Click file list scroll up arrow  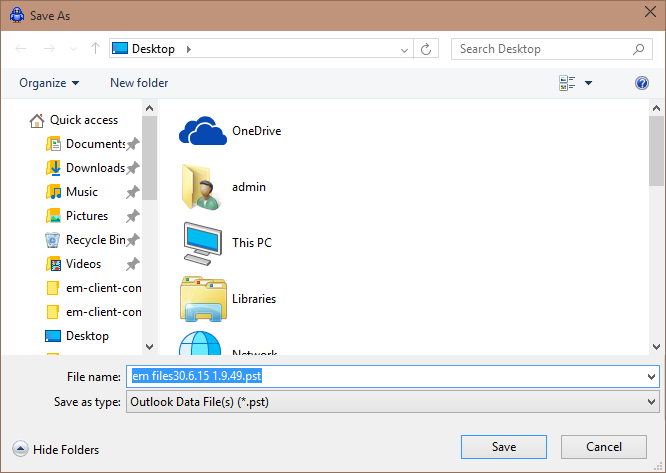click(657, 108)
